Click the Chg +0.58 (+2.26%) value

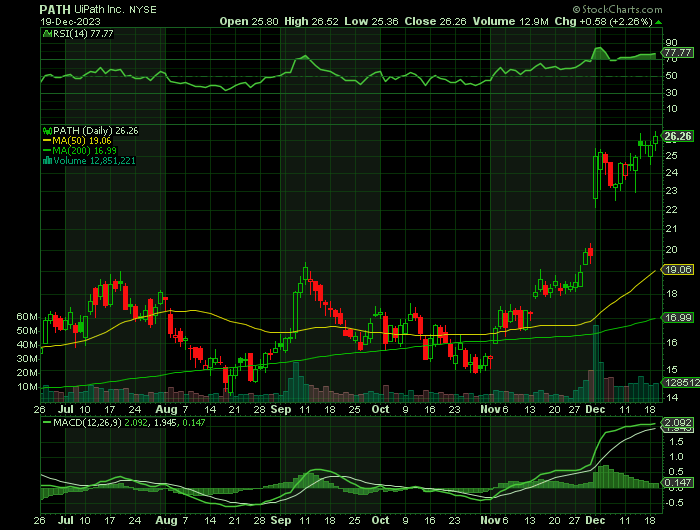click(x=604, y=21)
